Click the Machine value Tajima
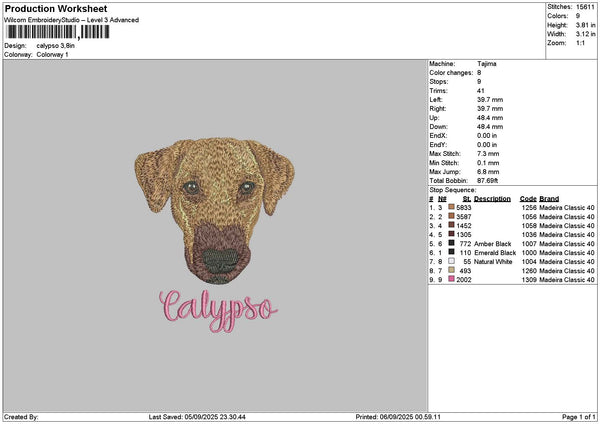Screen dimensions: 600x424 click(487, 64)
